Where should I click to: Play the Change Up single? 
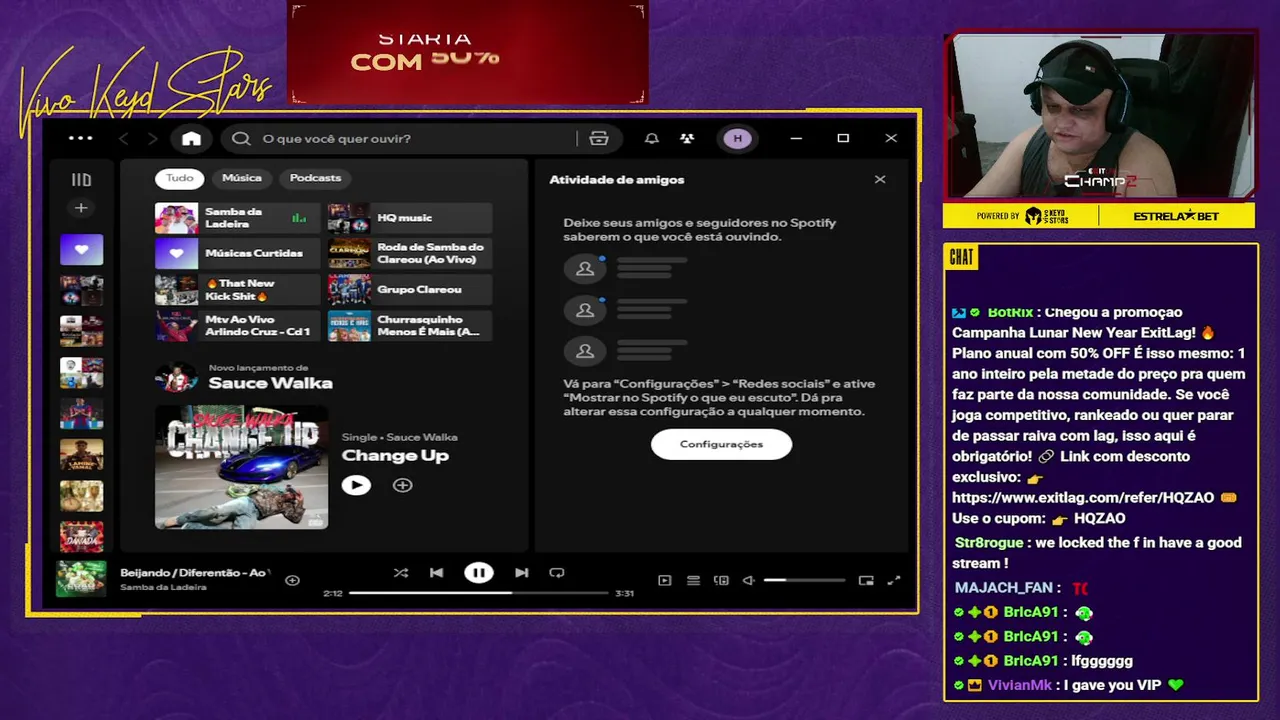tap(356, 485)
